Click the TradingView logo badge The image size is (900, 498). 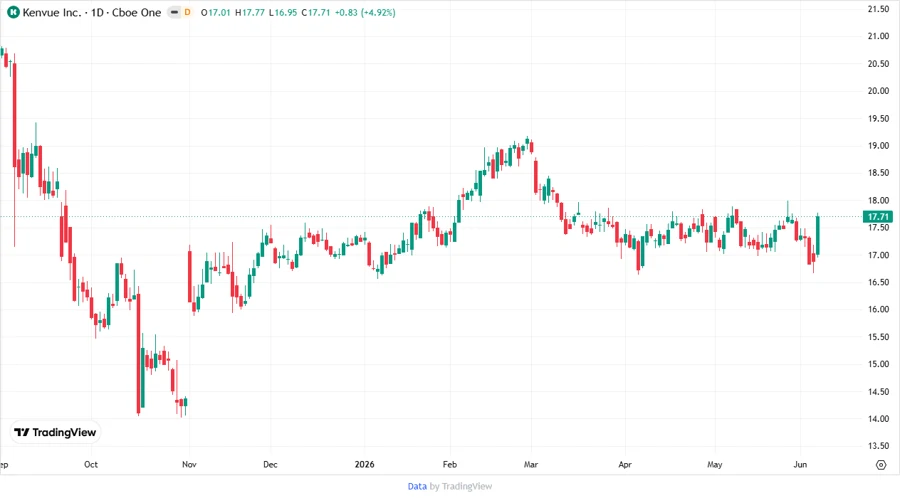(x=55, y=432)
